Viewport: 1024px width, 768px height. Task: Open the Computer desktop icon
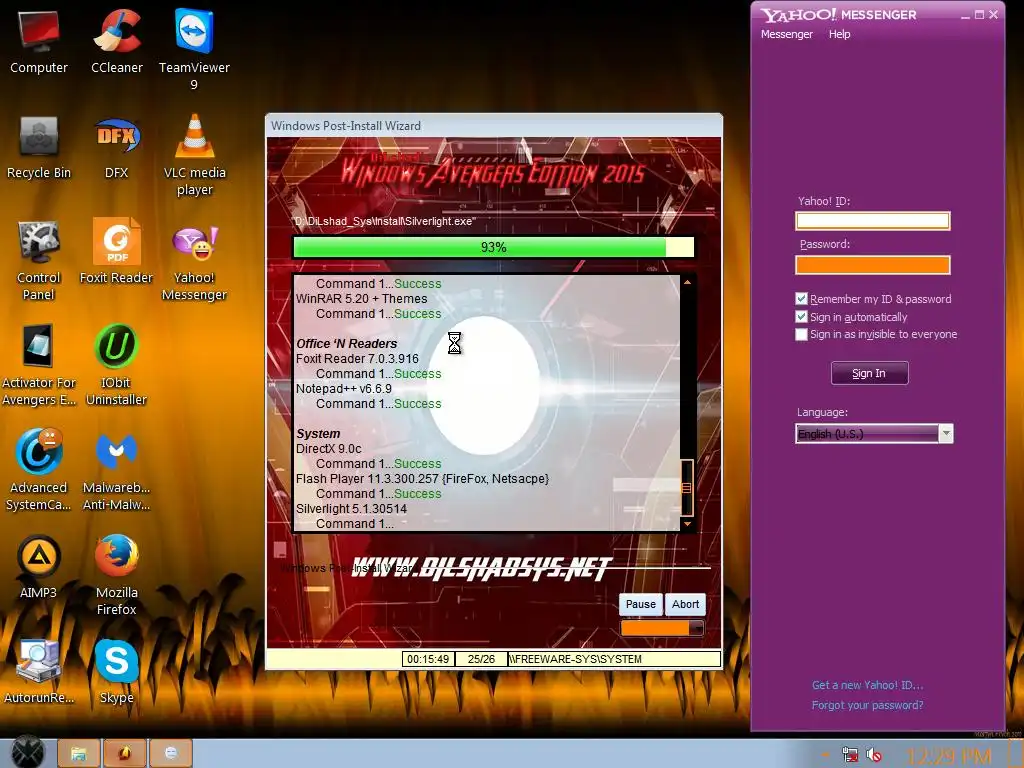[39, 41]
